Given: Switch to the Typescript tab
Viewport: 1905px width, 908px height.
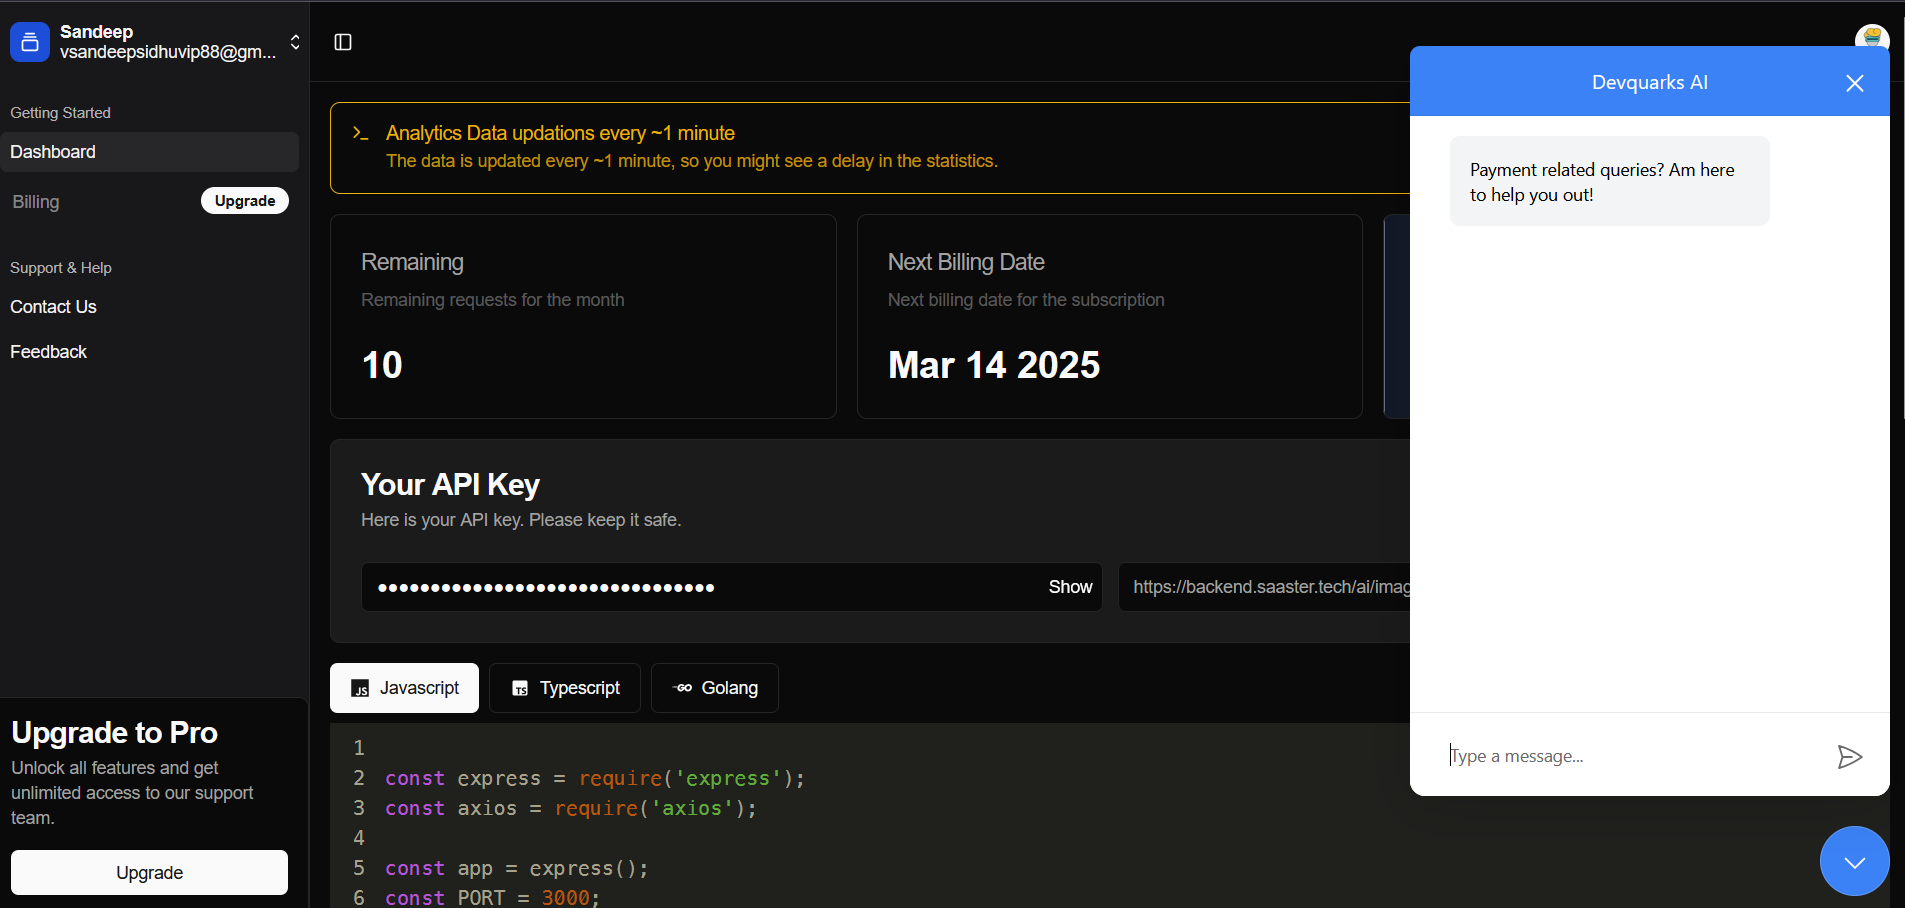Looking at the screenshot, I should [565, 688].
